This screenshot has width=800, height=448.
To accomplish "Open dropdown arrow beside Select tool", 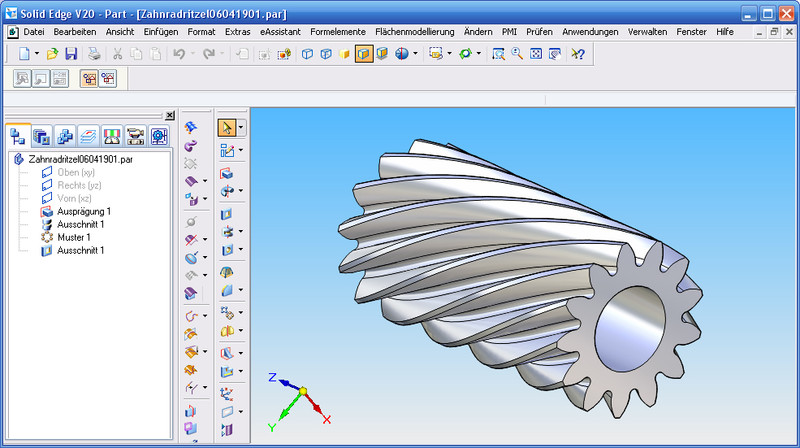I will coord(241,127).
